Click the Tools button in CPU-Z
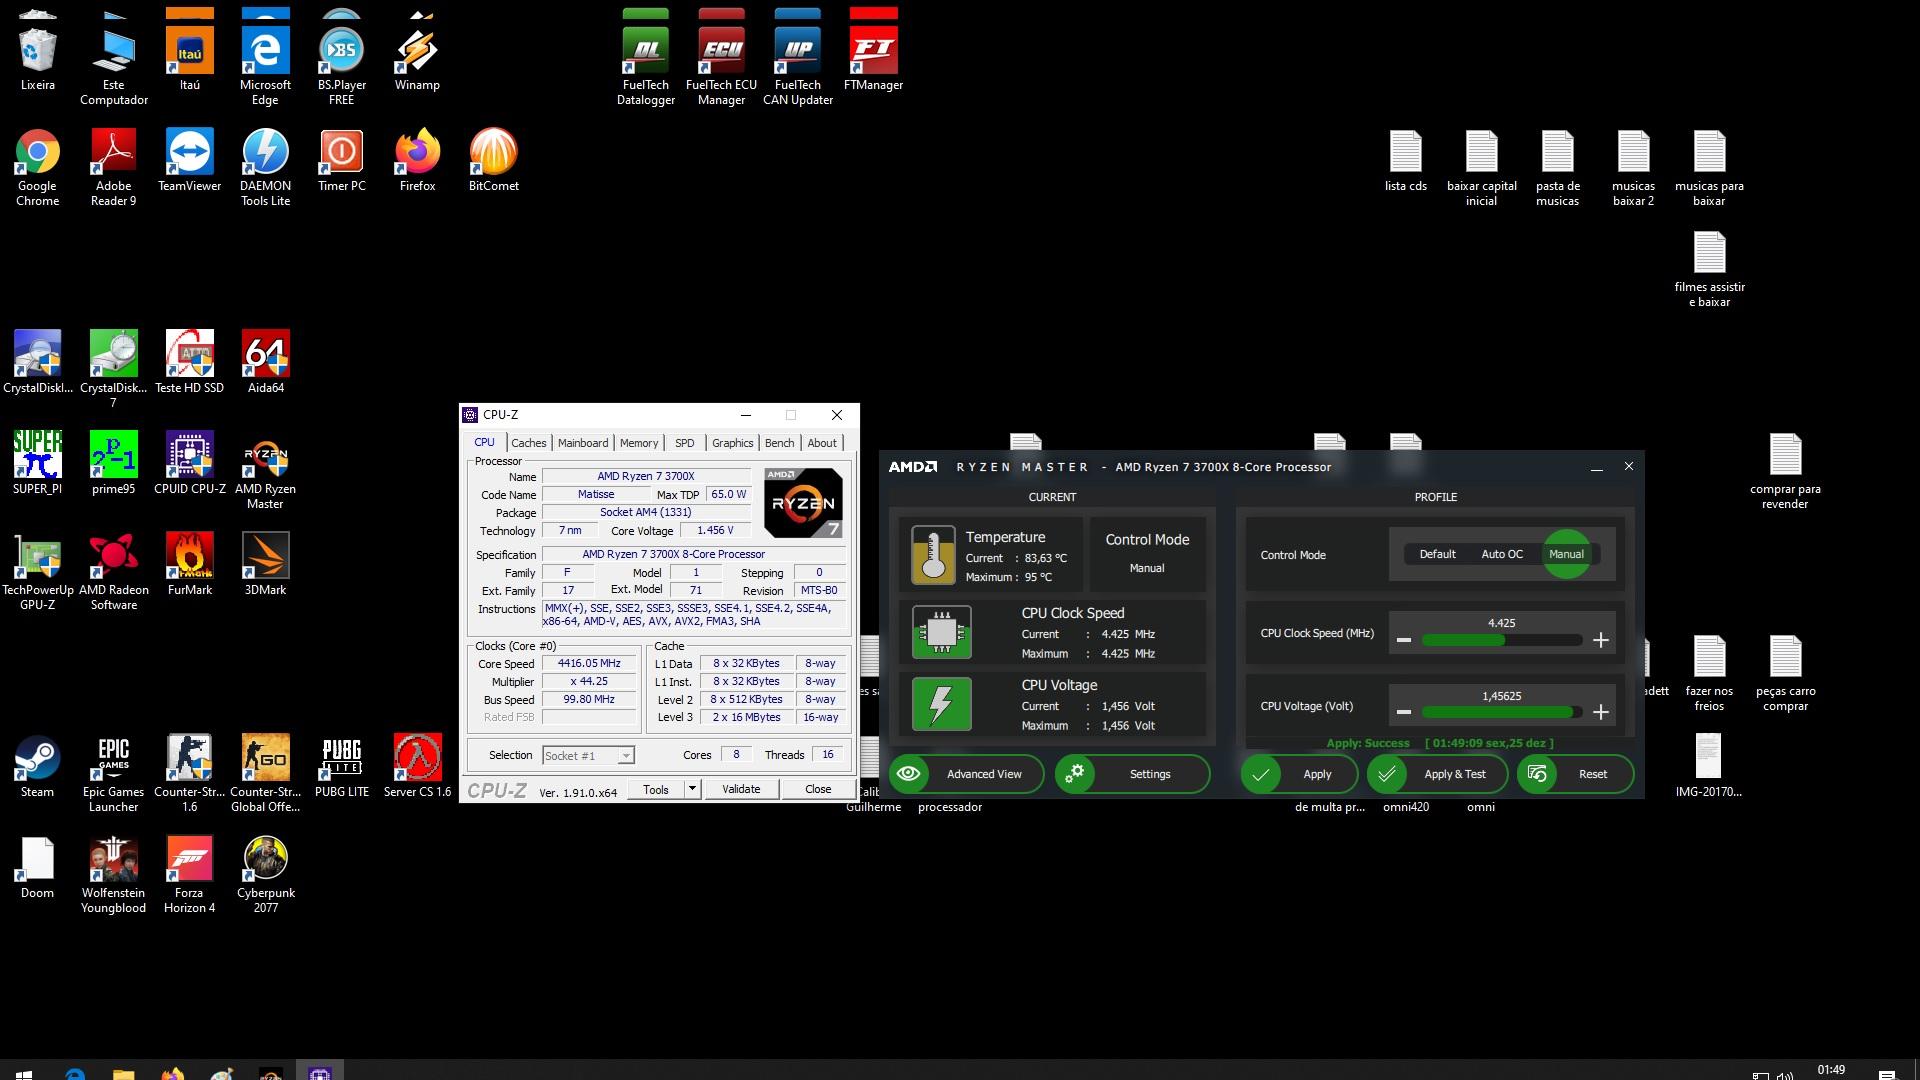The height and width of the screenshot is (1080, 1920). pyautogui.click(x=656, y=789)
